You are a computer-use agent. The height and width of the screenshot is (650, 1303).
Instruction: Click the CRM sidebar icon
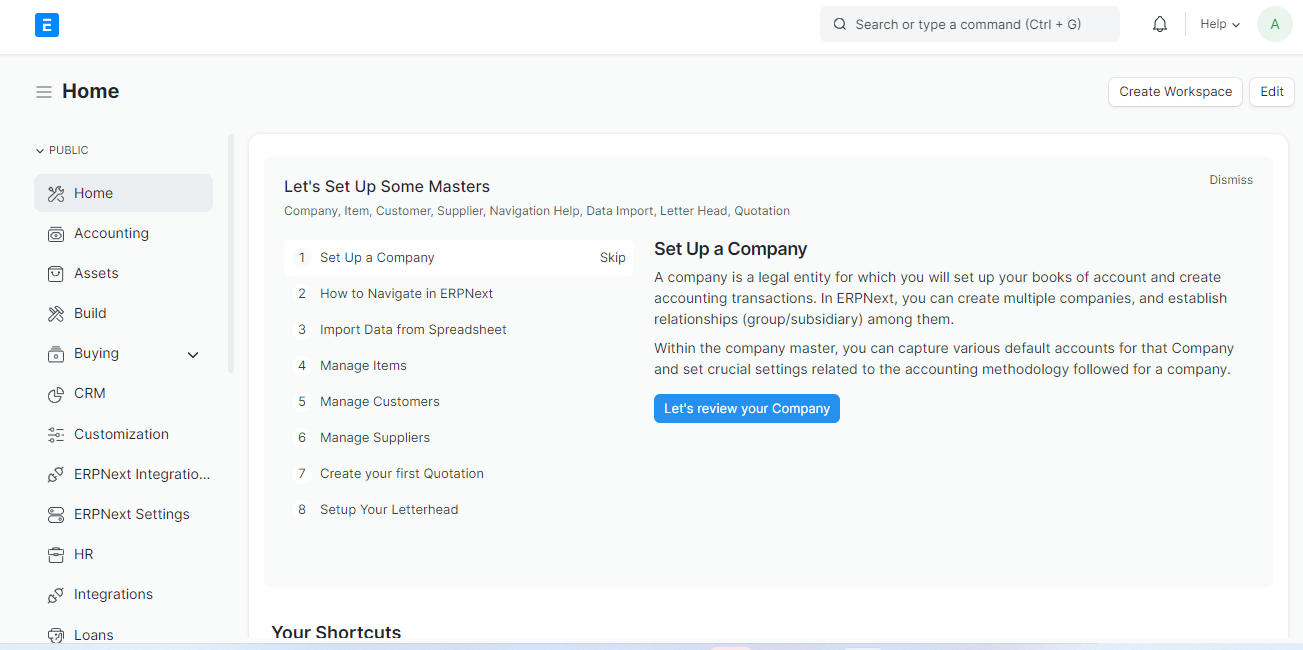[x=56, y=394]
